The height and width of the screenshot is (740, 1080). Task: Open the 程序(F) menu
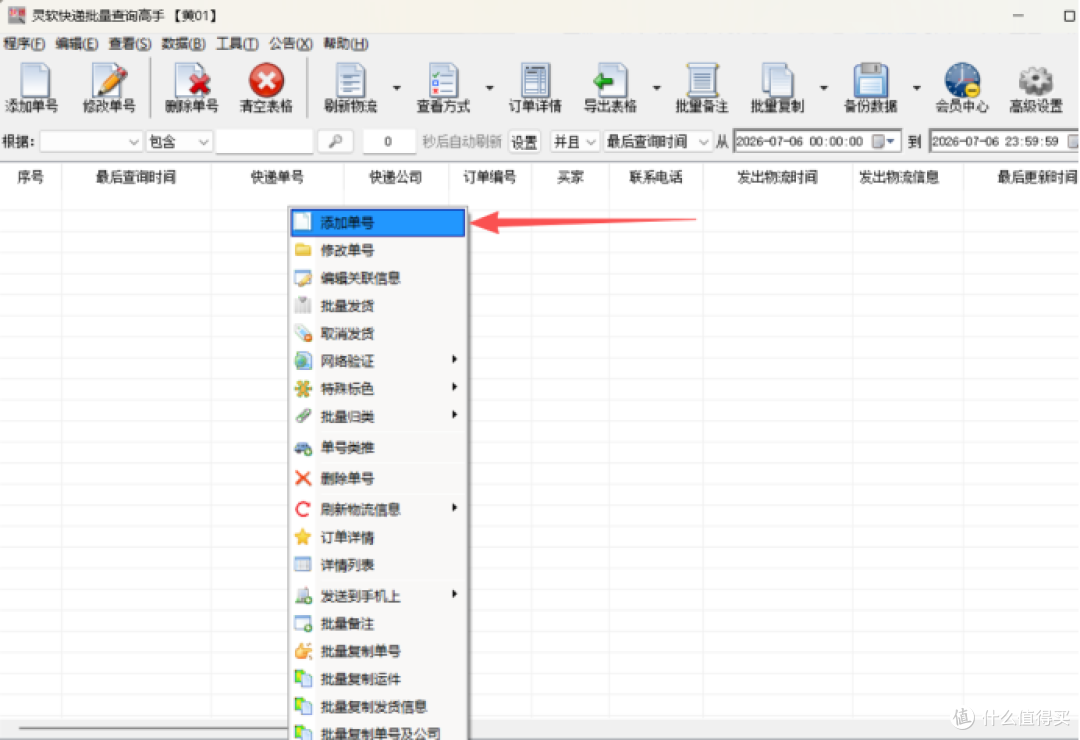pyautogui.click(x=24, y=44)
